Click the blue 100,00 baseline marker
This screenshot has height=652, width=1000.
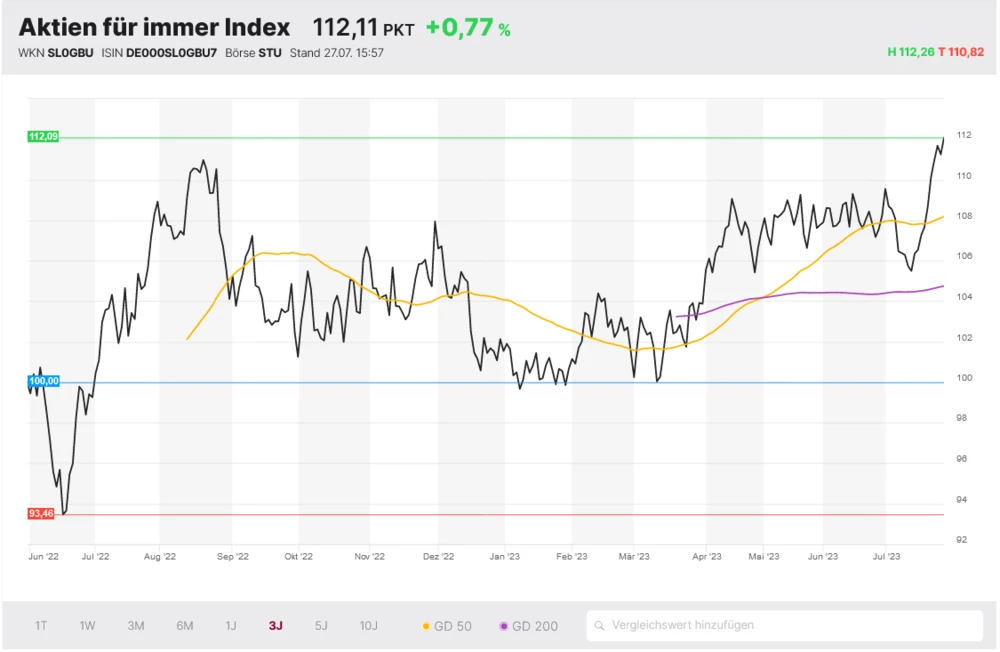[43, 382]
